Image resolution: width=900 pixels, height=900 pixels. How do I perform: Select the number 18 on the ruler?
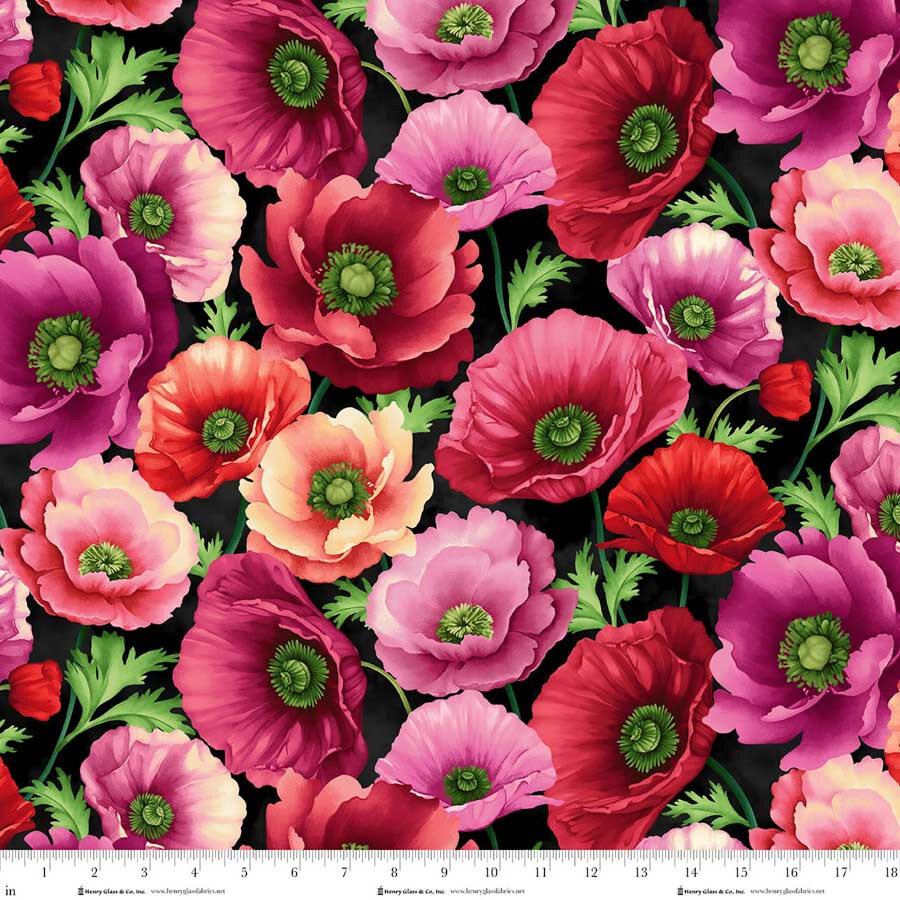pos(888,873)
